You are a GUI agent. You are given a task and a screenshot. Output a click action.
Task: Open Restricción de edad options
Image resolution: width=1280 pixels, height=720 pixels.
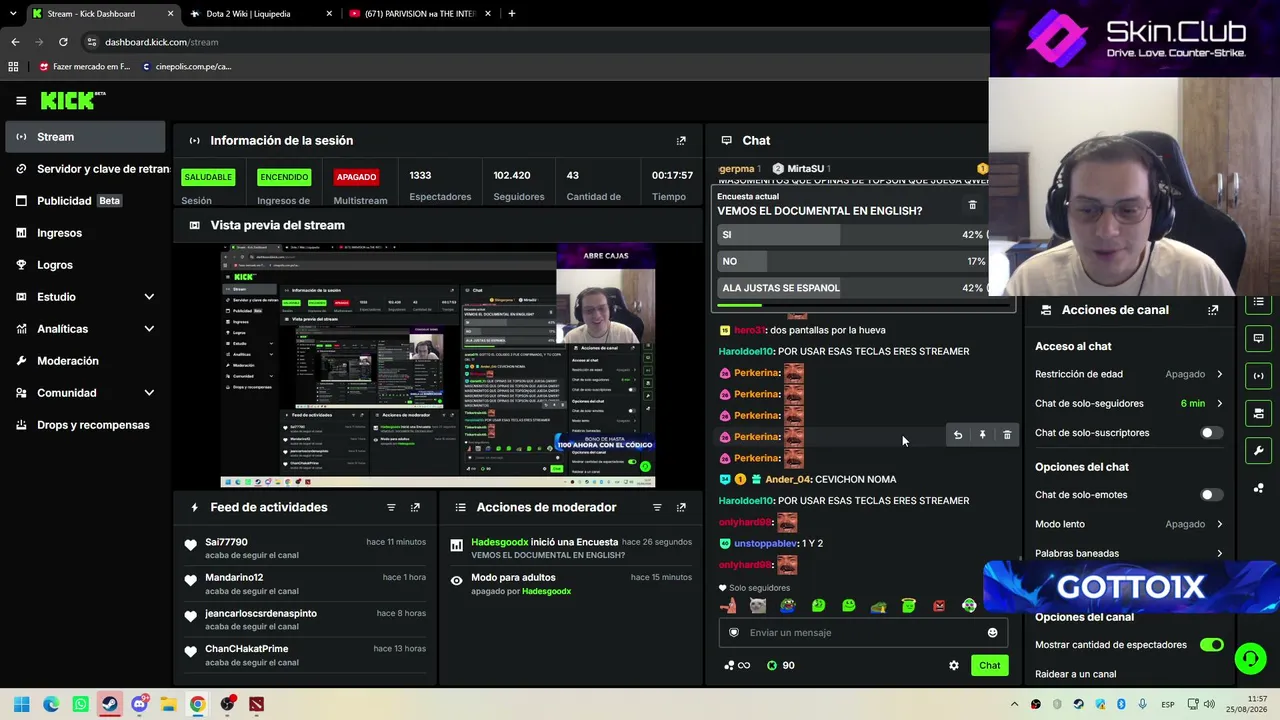(x=1129, y=374)
